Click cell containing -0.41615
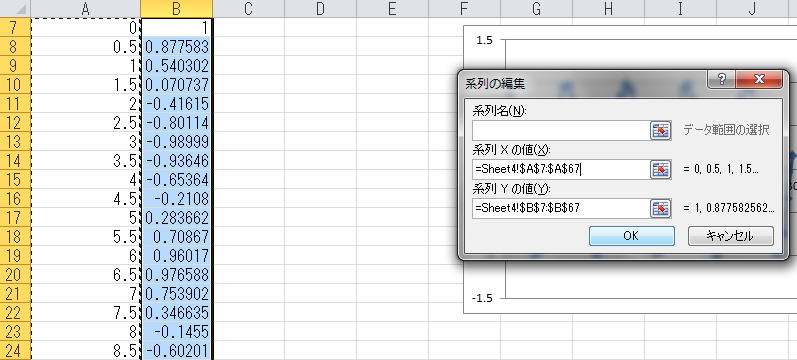Viewport: 797px width, 360px height. (176, 104)
